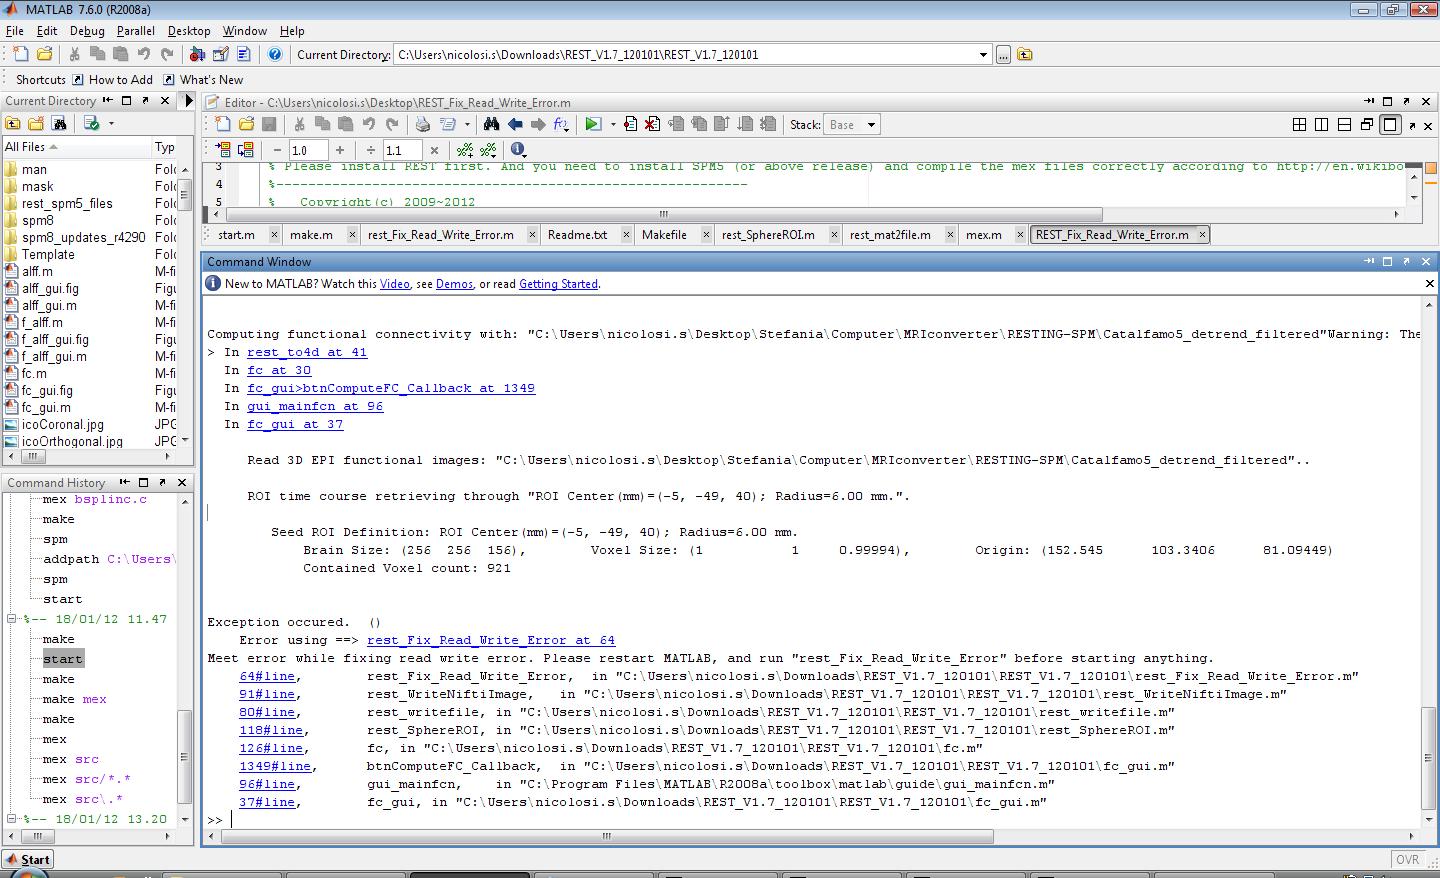This screenshot has width=1440, height=878.
Task: Maximize document layout icon in Editor
Action: tap(1390, 124)
